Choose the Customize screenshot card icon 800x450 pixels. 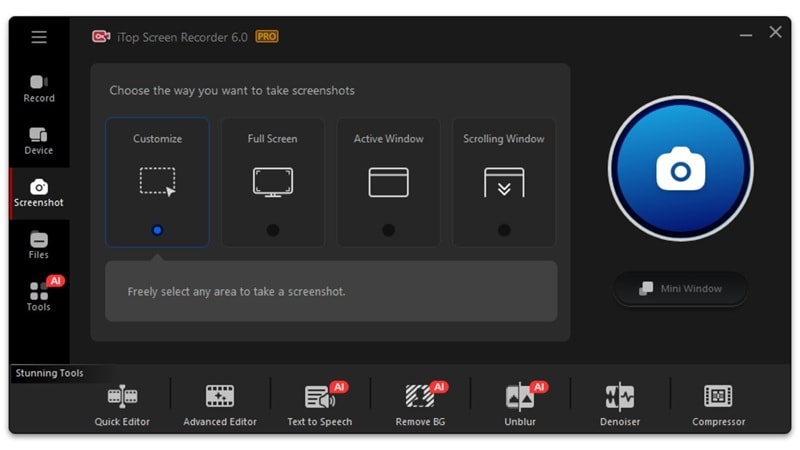157,182
